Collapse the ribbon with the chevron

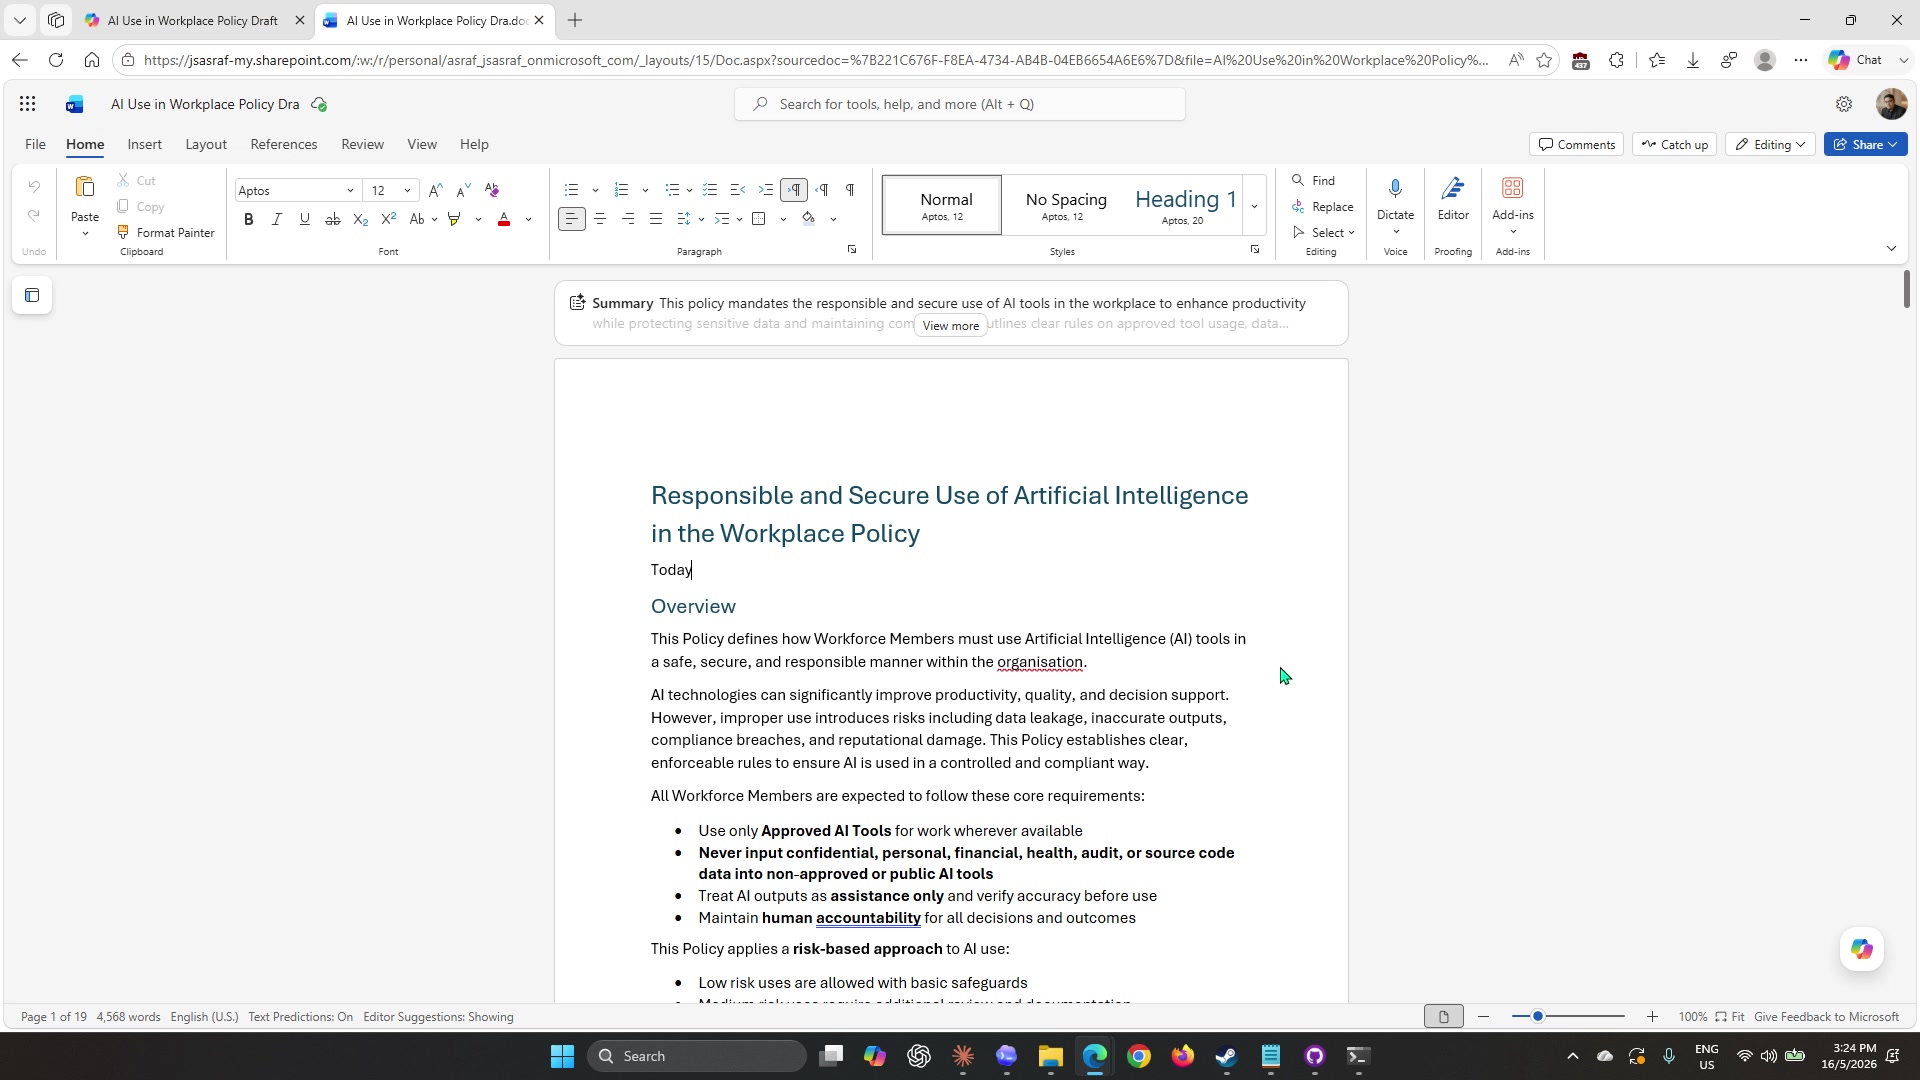click(x=1891, y=248)
